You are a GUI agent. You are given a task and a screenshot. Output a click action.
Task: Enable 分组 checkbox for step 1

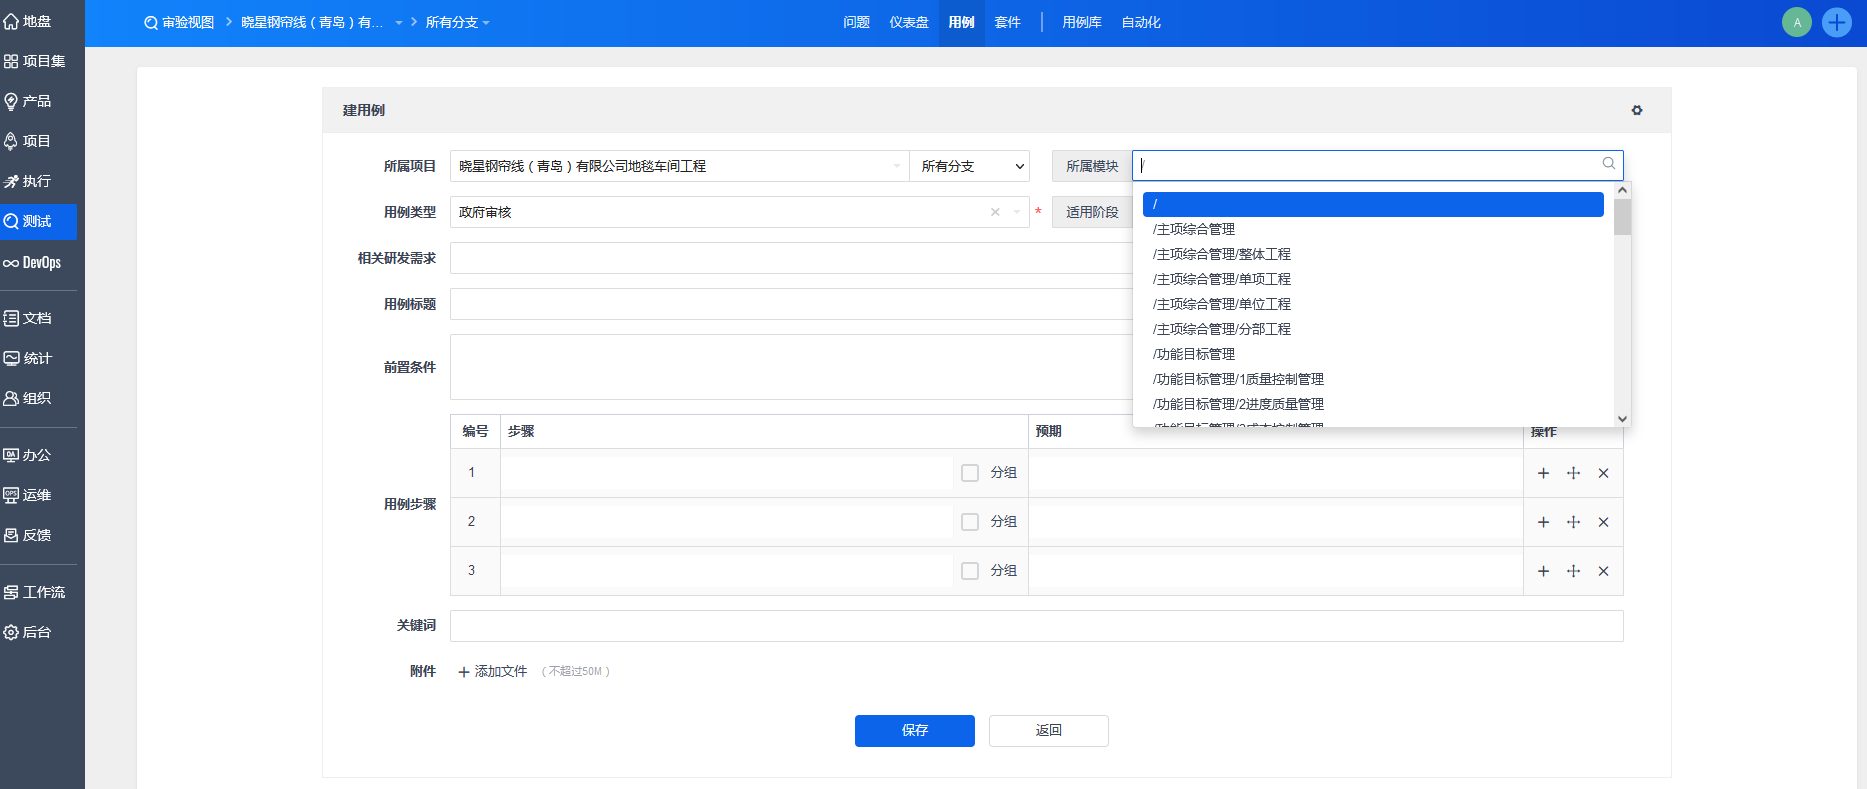969,473
